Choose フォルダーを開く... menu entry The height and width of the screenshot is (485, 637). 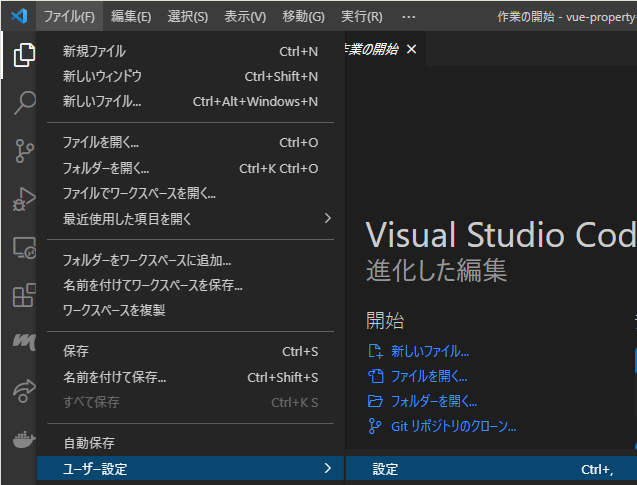click(191, 168)
